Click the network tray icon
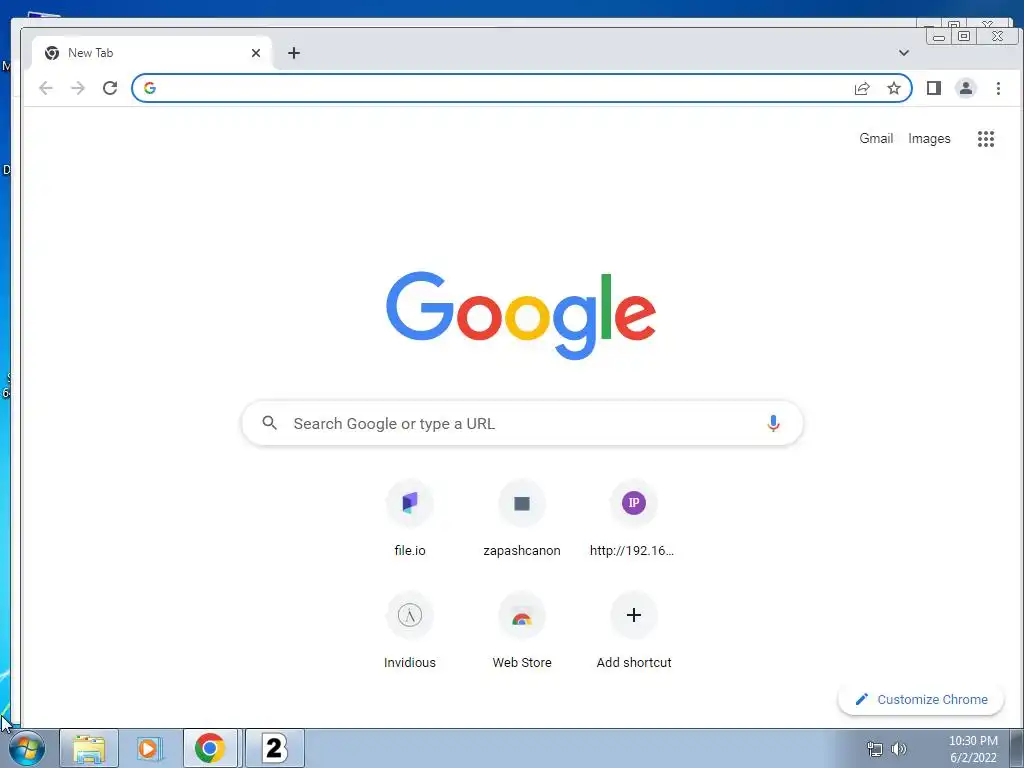The height and width of the screenshot is (768, 1024). [874, 749]
